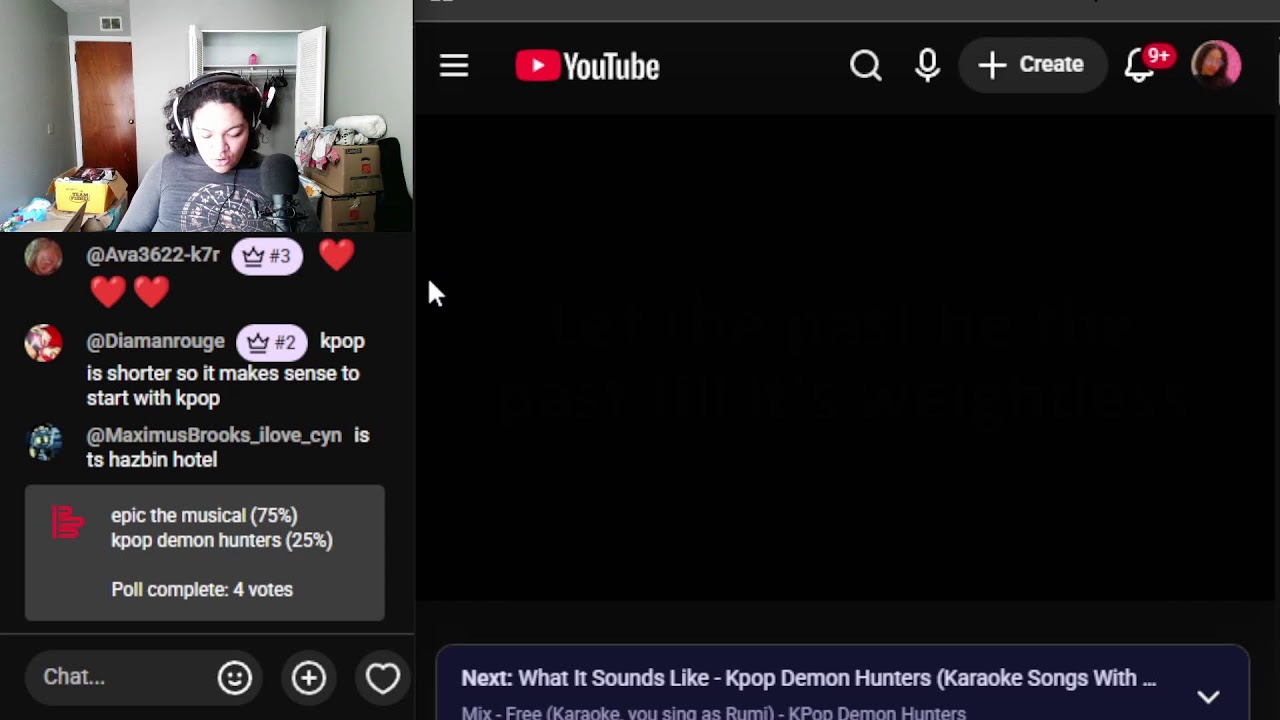
Task: Click the Diamanrouge profile avatar
Action: point(43,343)
